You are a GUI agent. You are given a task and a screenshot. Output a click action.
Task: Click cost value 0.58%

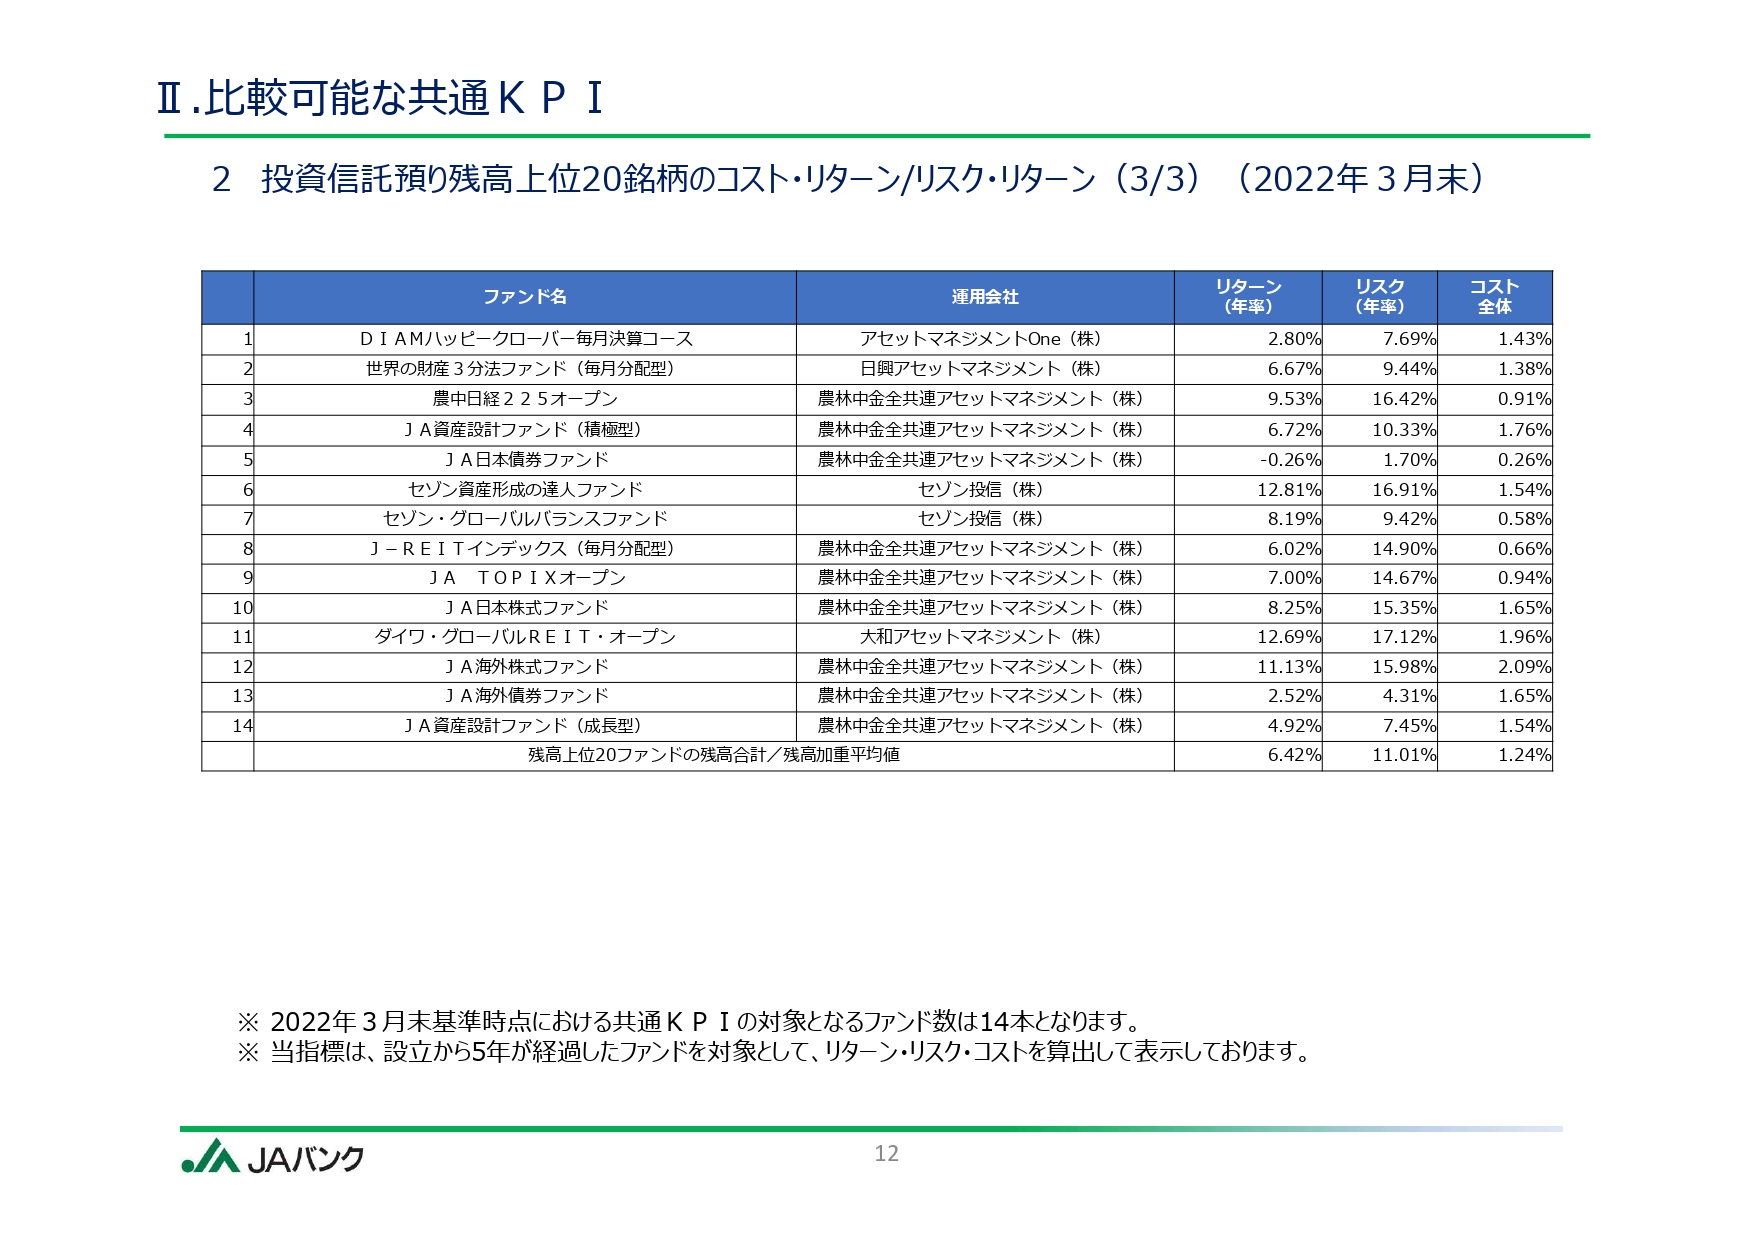pyautogui.click(x=1524, y=519)
